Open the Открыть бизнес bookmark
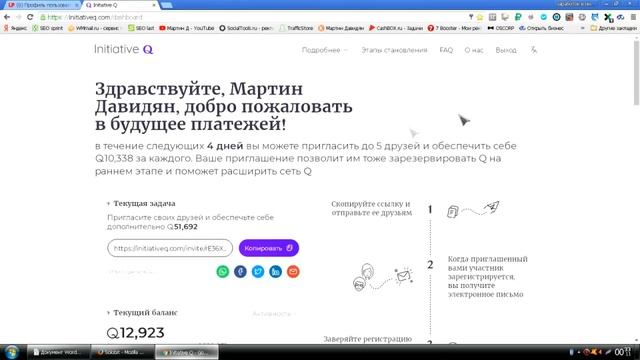This screenshot has height=360, width=640. click(542, 28)
